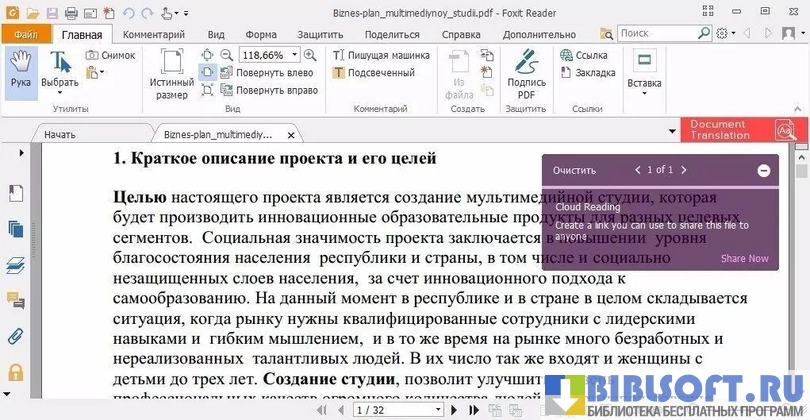Image resolution: width=810 pixels, height=420 pixels.
Task: Expand the left navigation panel arrow
Action: pos(21,152)
